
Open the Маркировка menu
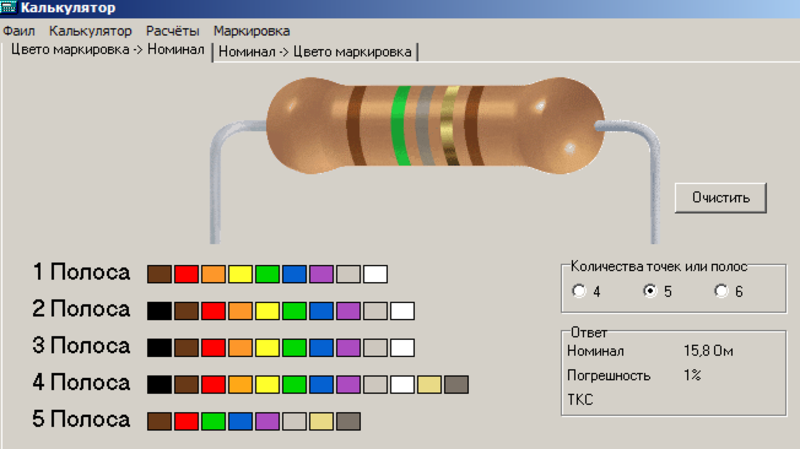pyautogui.click(x=252, y=31)
